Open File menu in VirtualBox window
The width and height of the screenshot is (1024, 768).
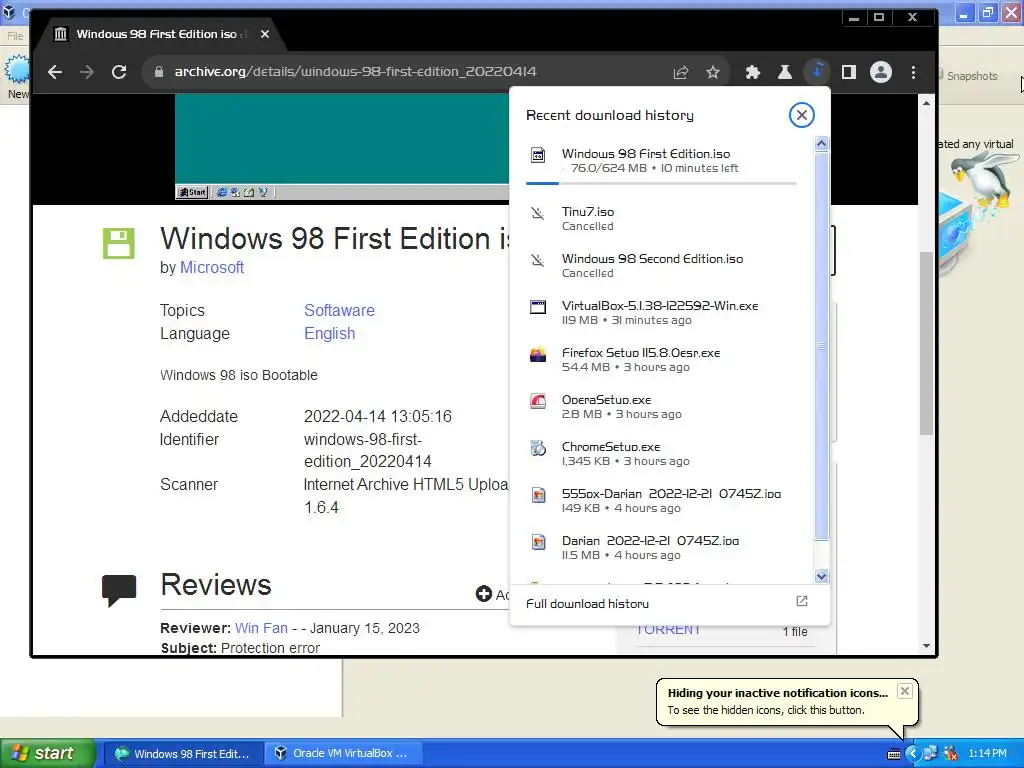15,36
